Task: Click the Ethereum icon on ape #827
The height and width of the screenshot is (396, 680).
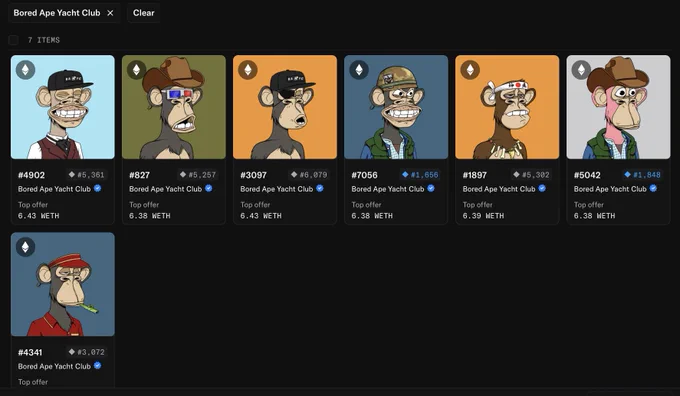Action: 137,70
